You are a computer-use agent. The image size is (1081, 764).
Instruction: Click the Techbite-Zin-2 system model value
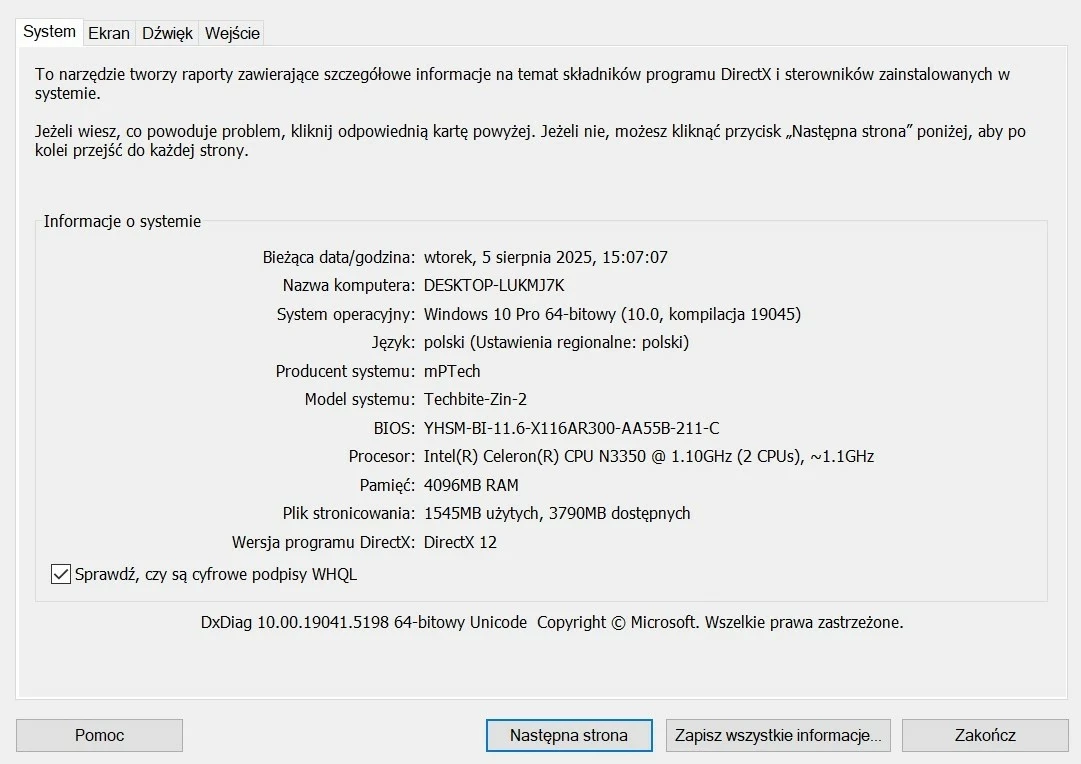(475, 399)
